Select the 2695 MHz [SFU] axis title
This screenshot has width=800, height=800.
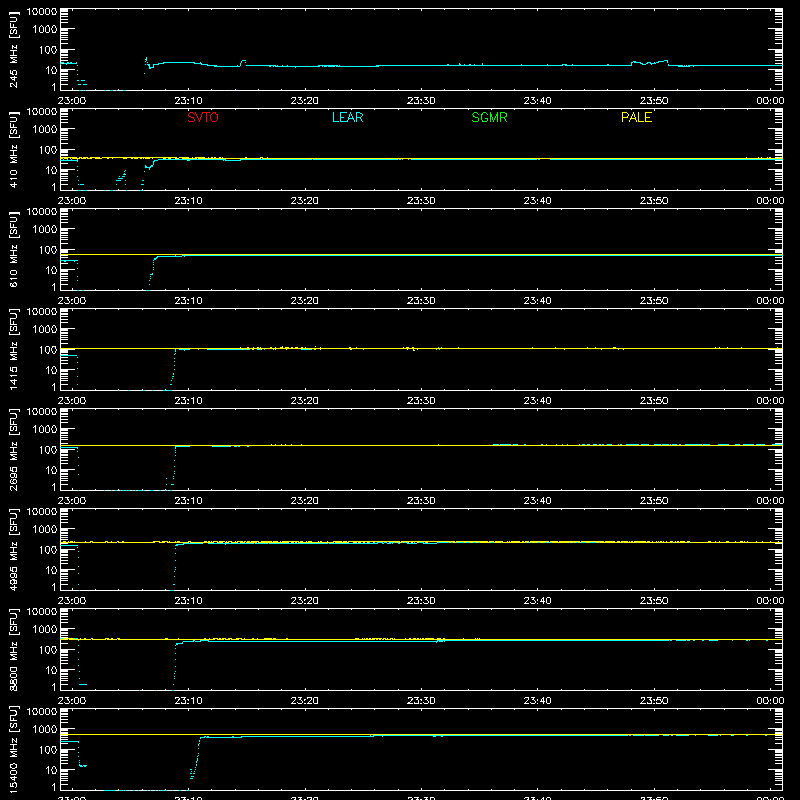[13, 449]
